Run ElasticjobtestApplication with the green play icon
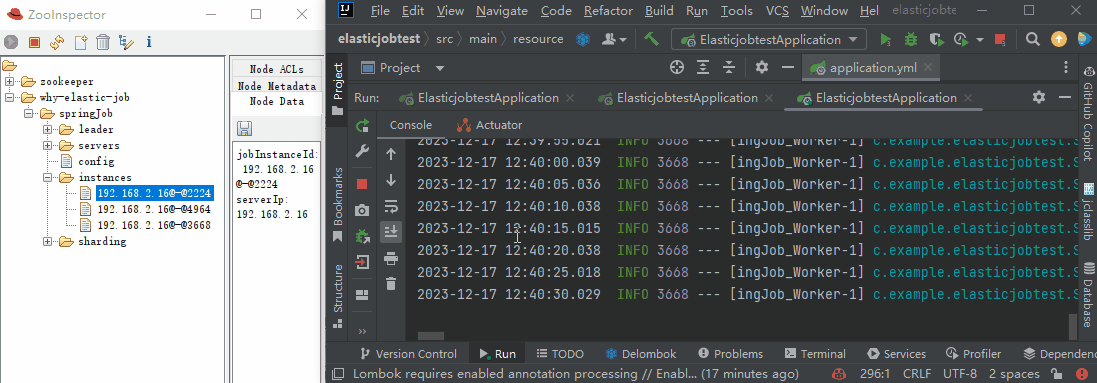This screenshot has height=383, width=1097. [x=886, y=39]
